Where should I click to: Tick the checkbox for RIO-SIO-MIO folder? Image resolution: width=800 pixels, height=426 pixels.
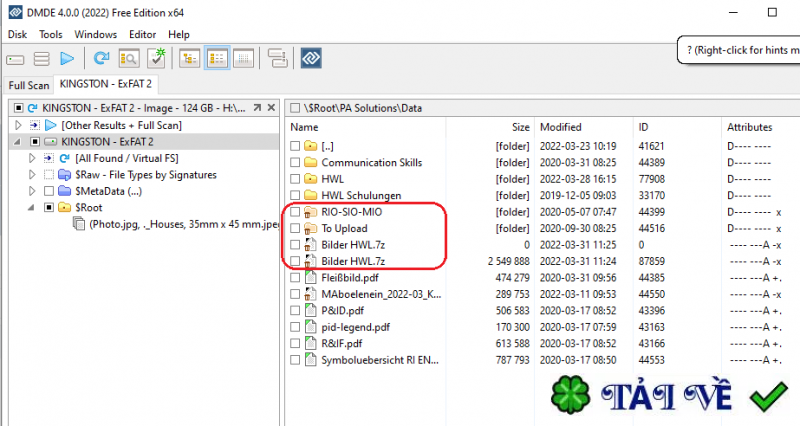(x=295, y=212)
